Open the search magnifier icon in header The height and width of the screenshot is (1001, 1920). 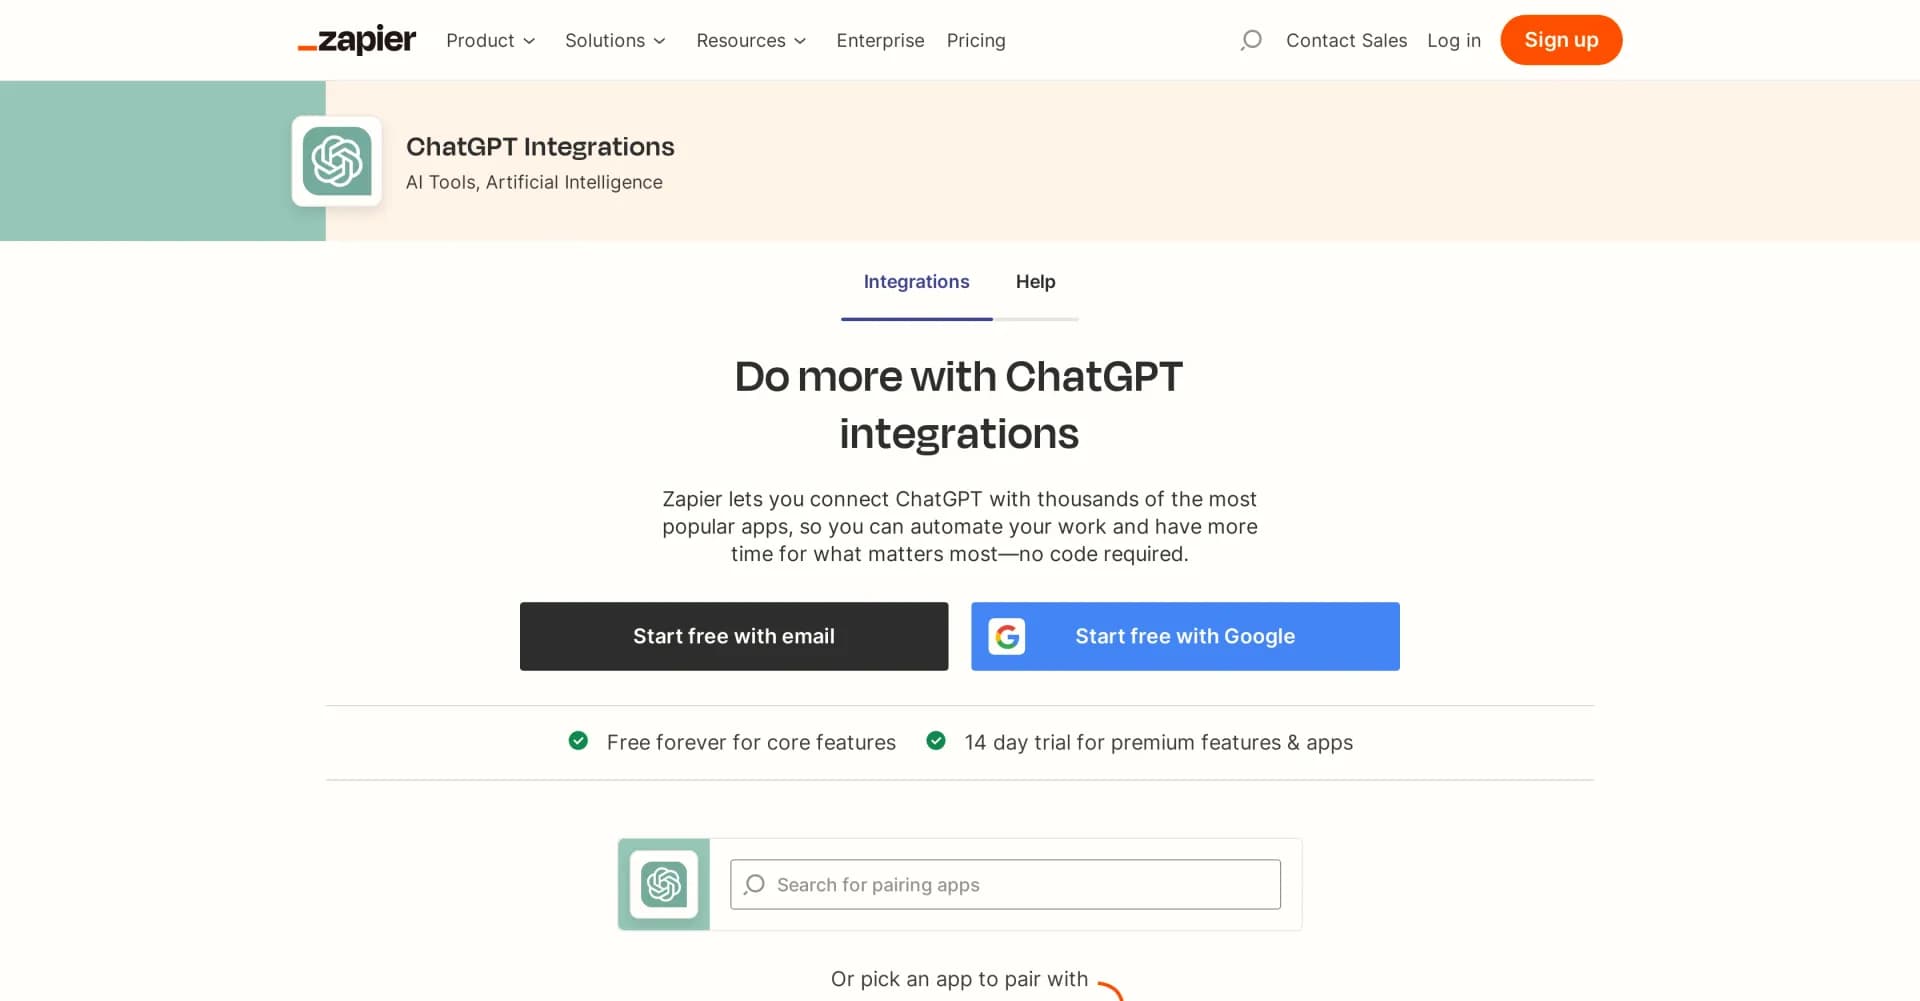coord(1250,40)
